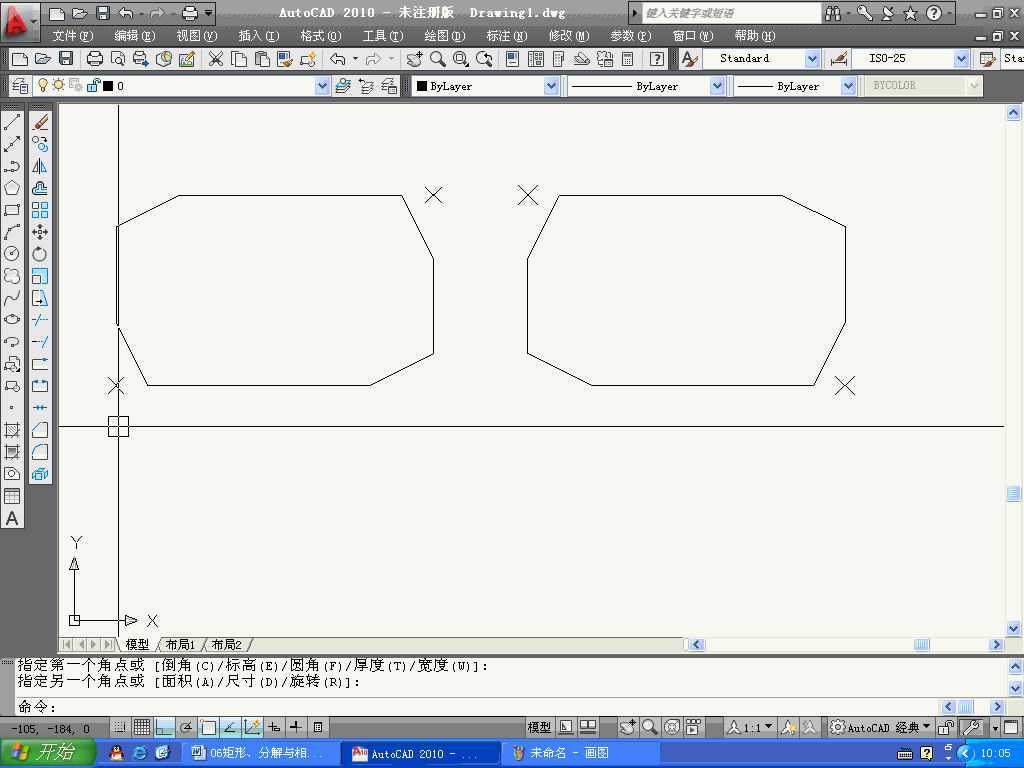
Task: Open the ByLayer color dropdown
Action: (x=551, y=86)
